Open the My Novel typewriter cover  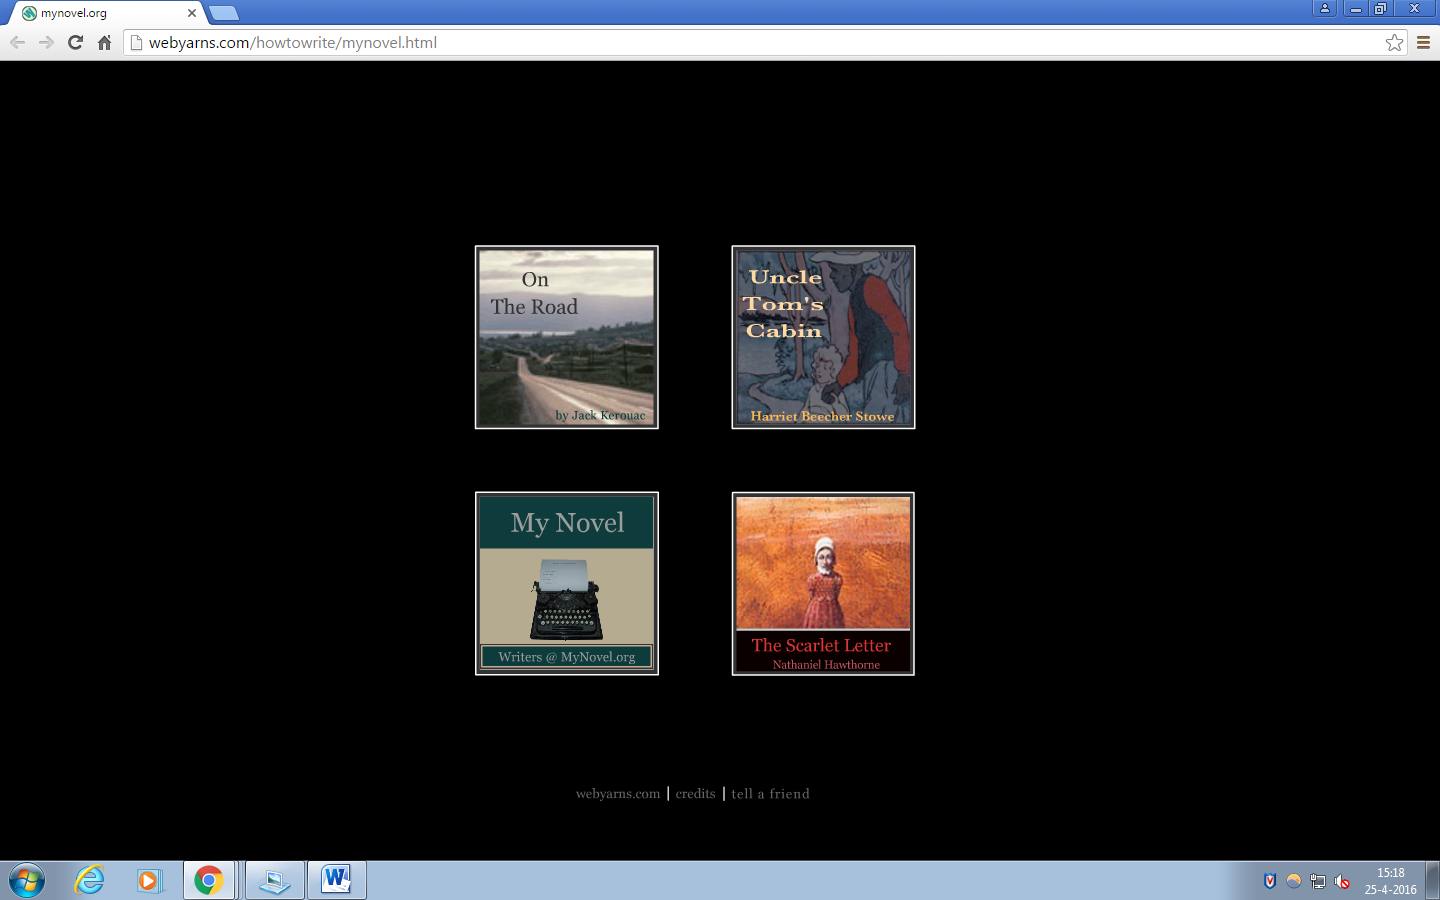pyautogui.click(x=566, y=583)
